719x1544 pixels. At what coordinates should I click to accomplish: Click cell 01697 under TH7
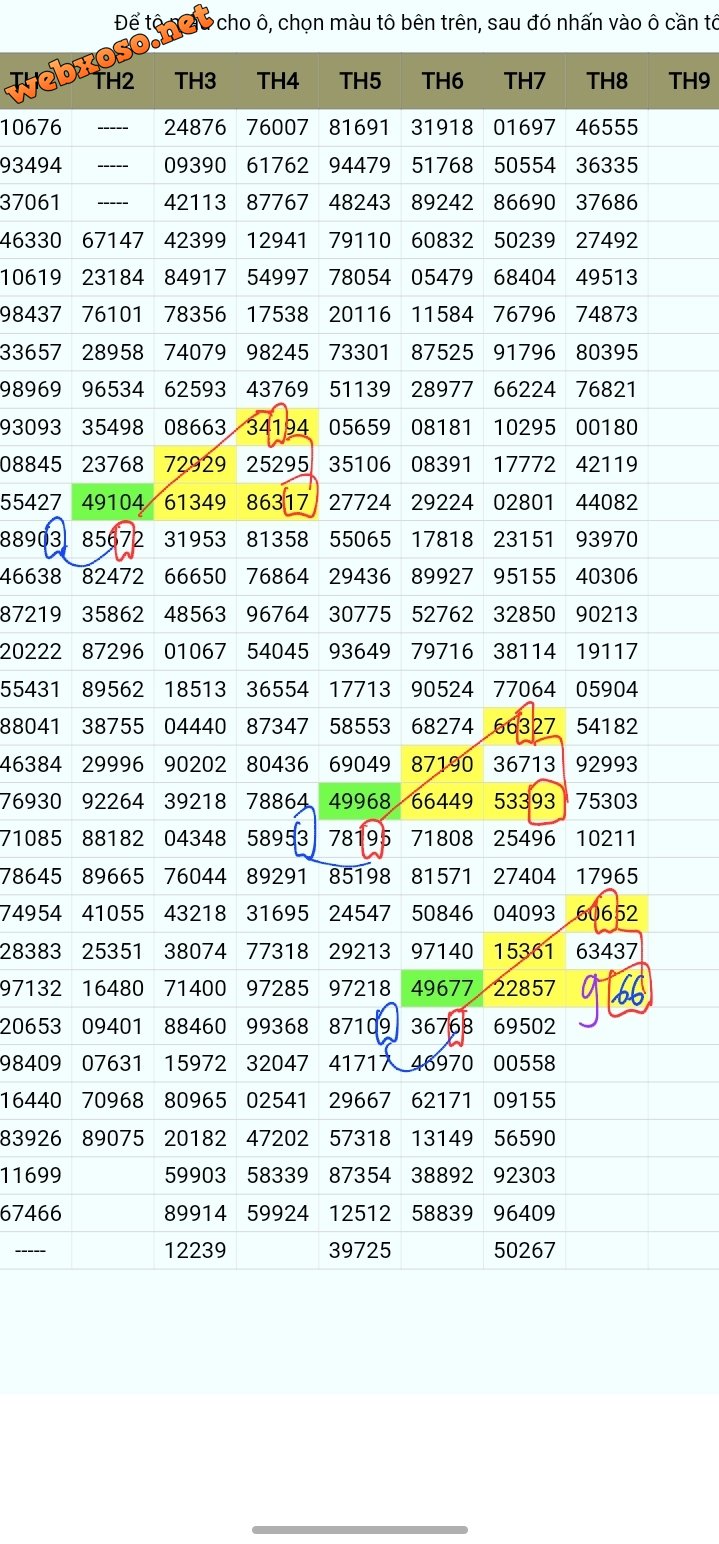pos(524,128)
